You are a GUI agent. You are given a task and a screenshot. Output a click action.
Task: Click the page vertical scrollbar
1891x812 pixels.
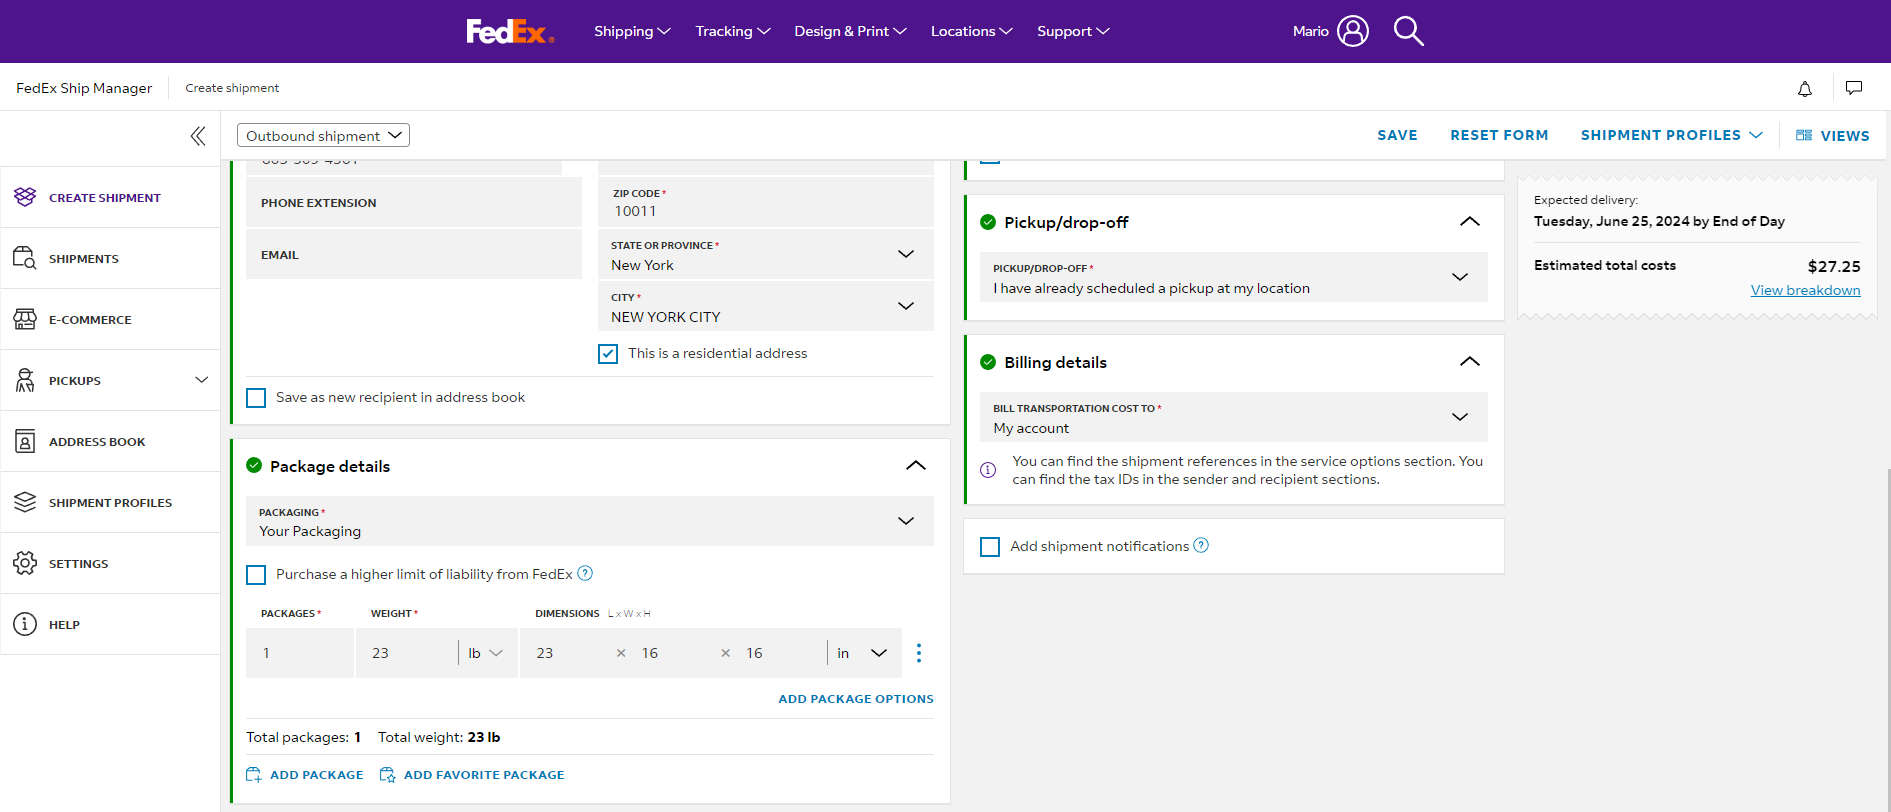coord(1887,640)
